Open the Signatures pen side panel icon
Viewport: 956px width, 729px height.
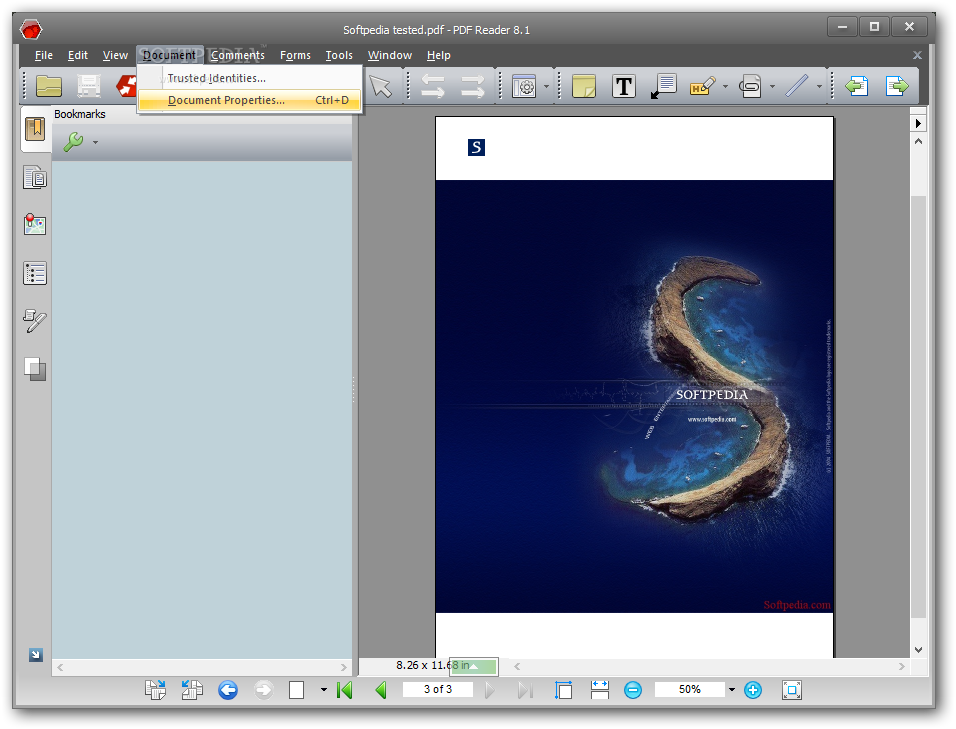tap(35, 321)
